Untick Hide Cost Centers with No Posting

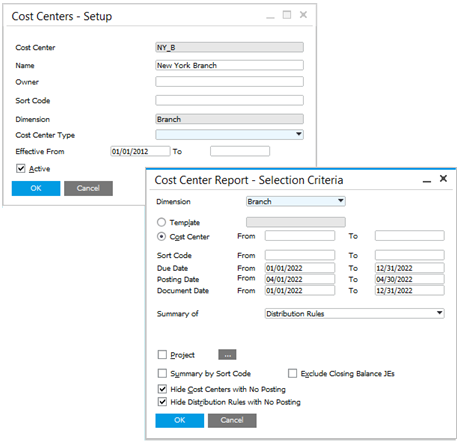pyautogui.click(x=162, y=389)
